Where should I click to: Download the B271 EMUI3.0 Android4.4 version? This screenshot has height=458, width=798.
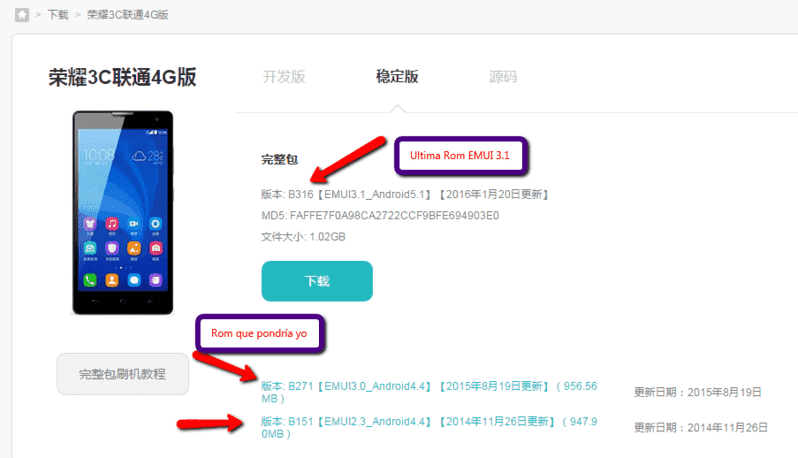point(429,392)
